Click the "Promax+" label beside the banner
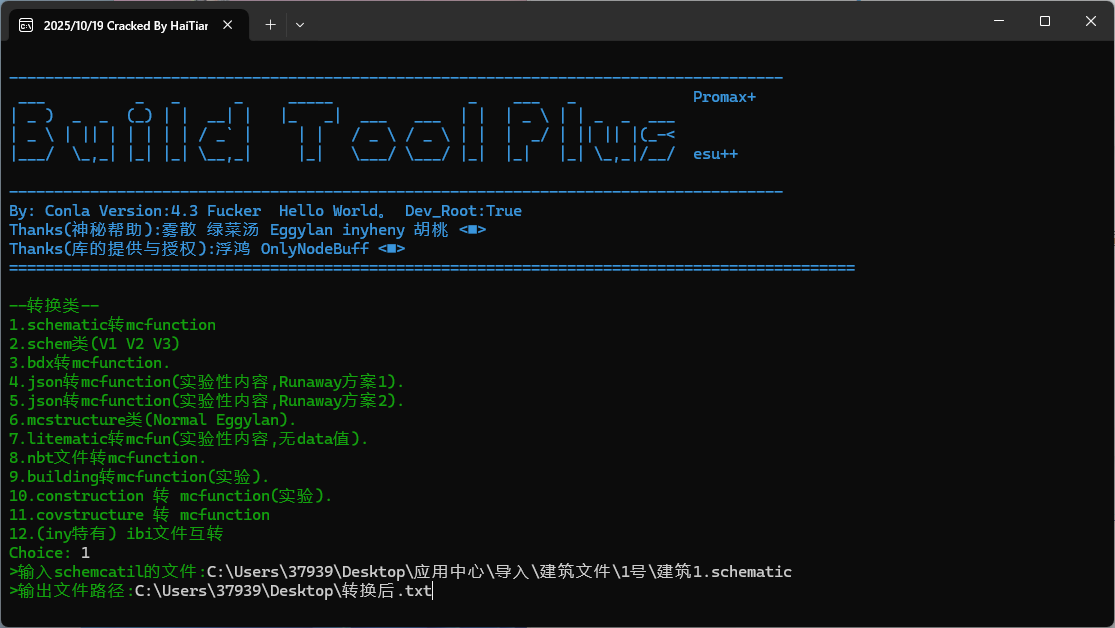The image size is (1115, 628). [x=724, y=97]
